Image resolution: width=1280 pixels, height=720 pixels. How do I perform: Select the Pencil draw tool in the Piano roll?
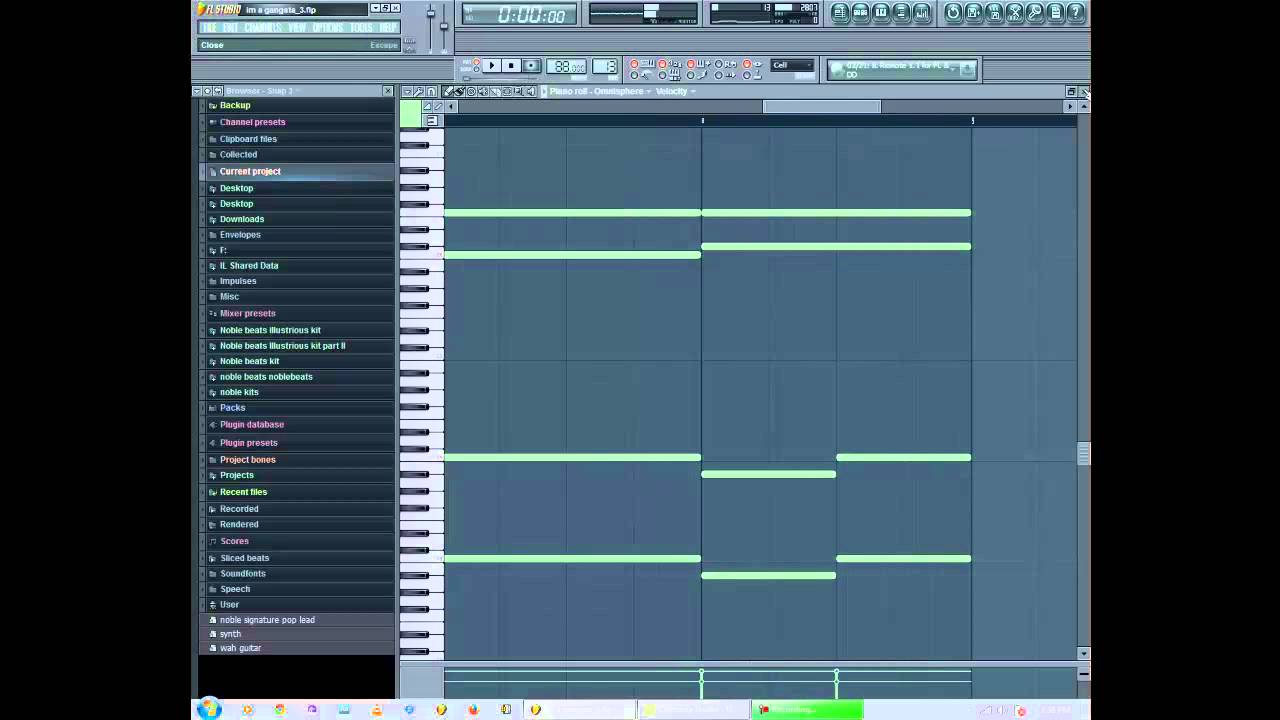point(448,91)
